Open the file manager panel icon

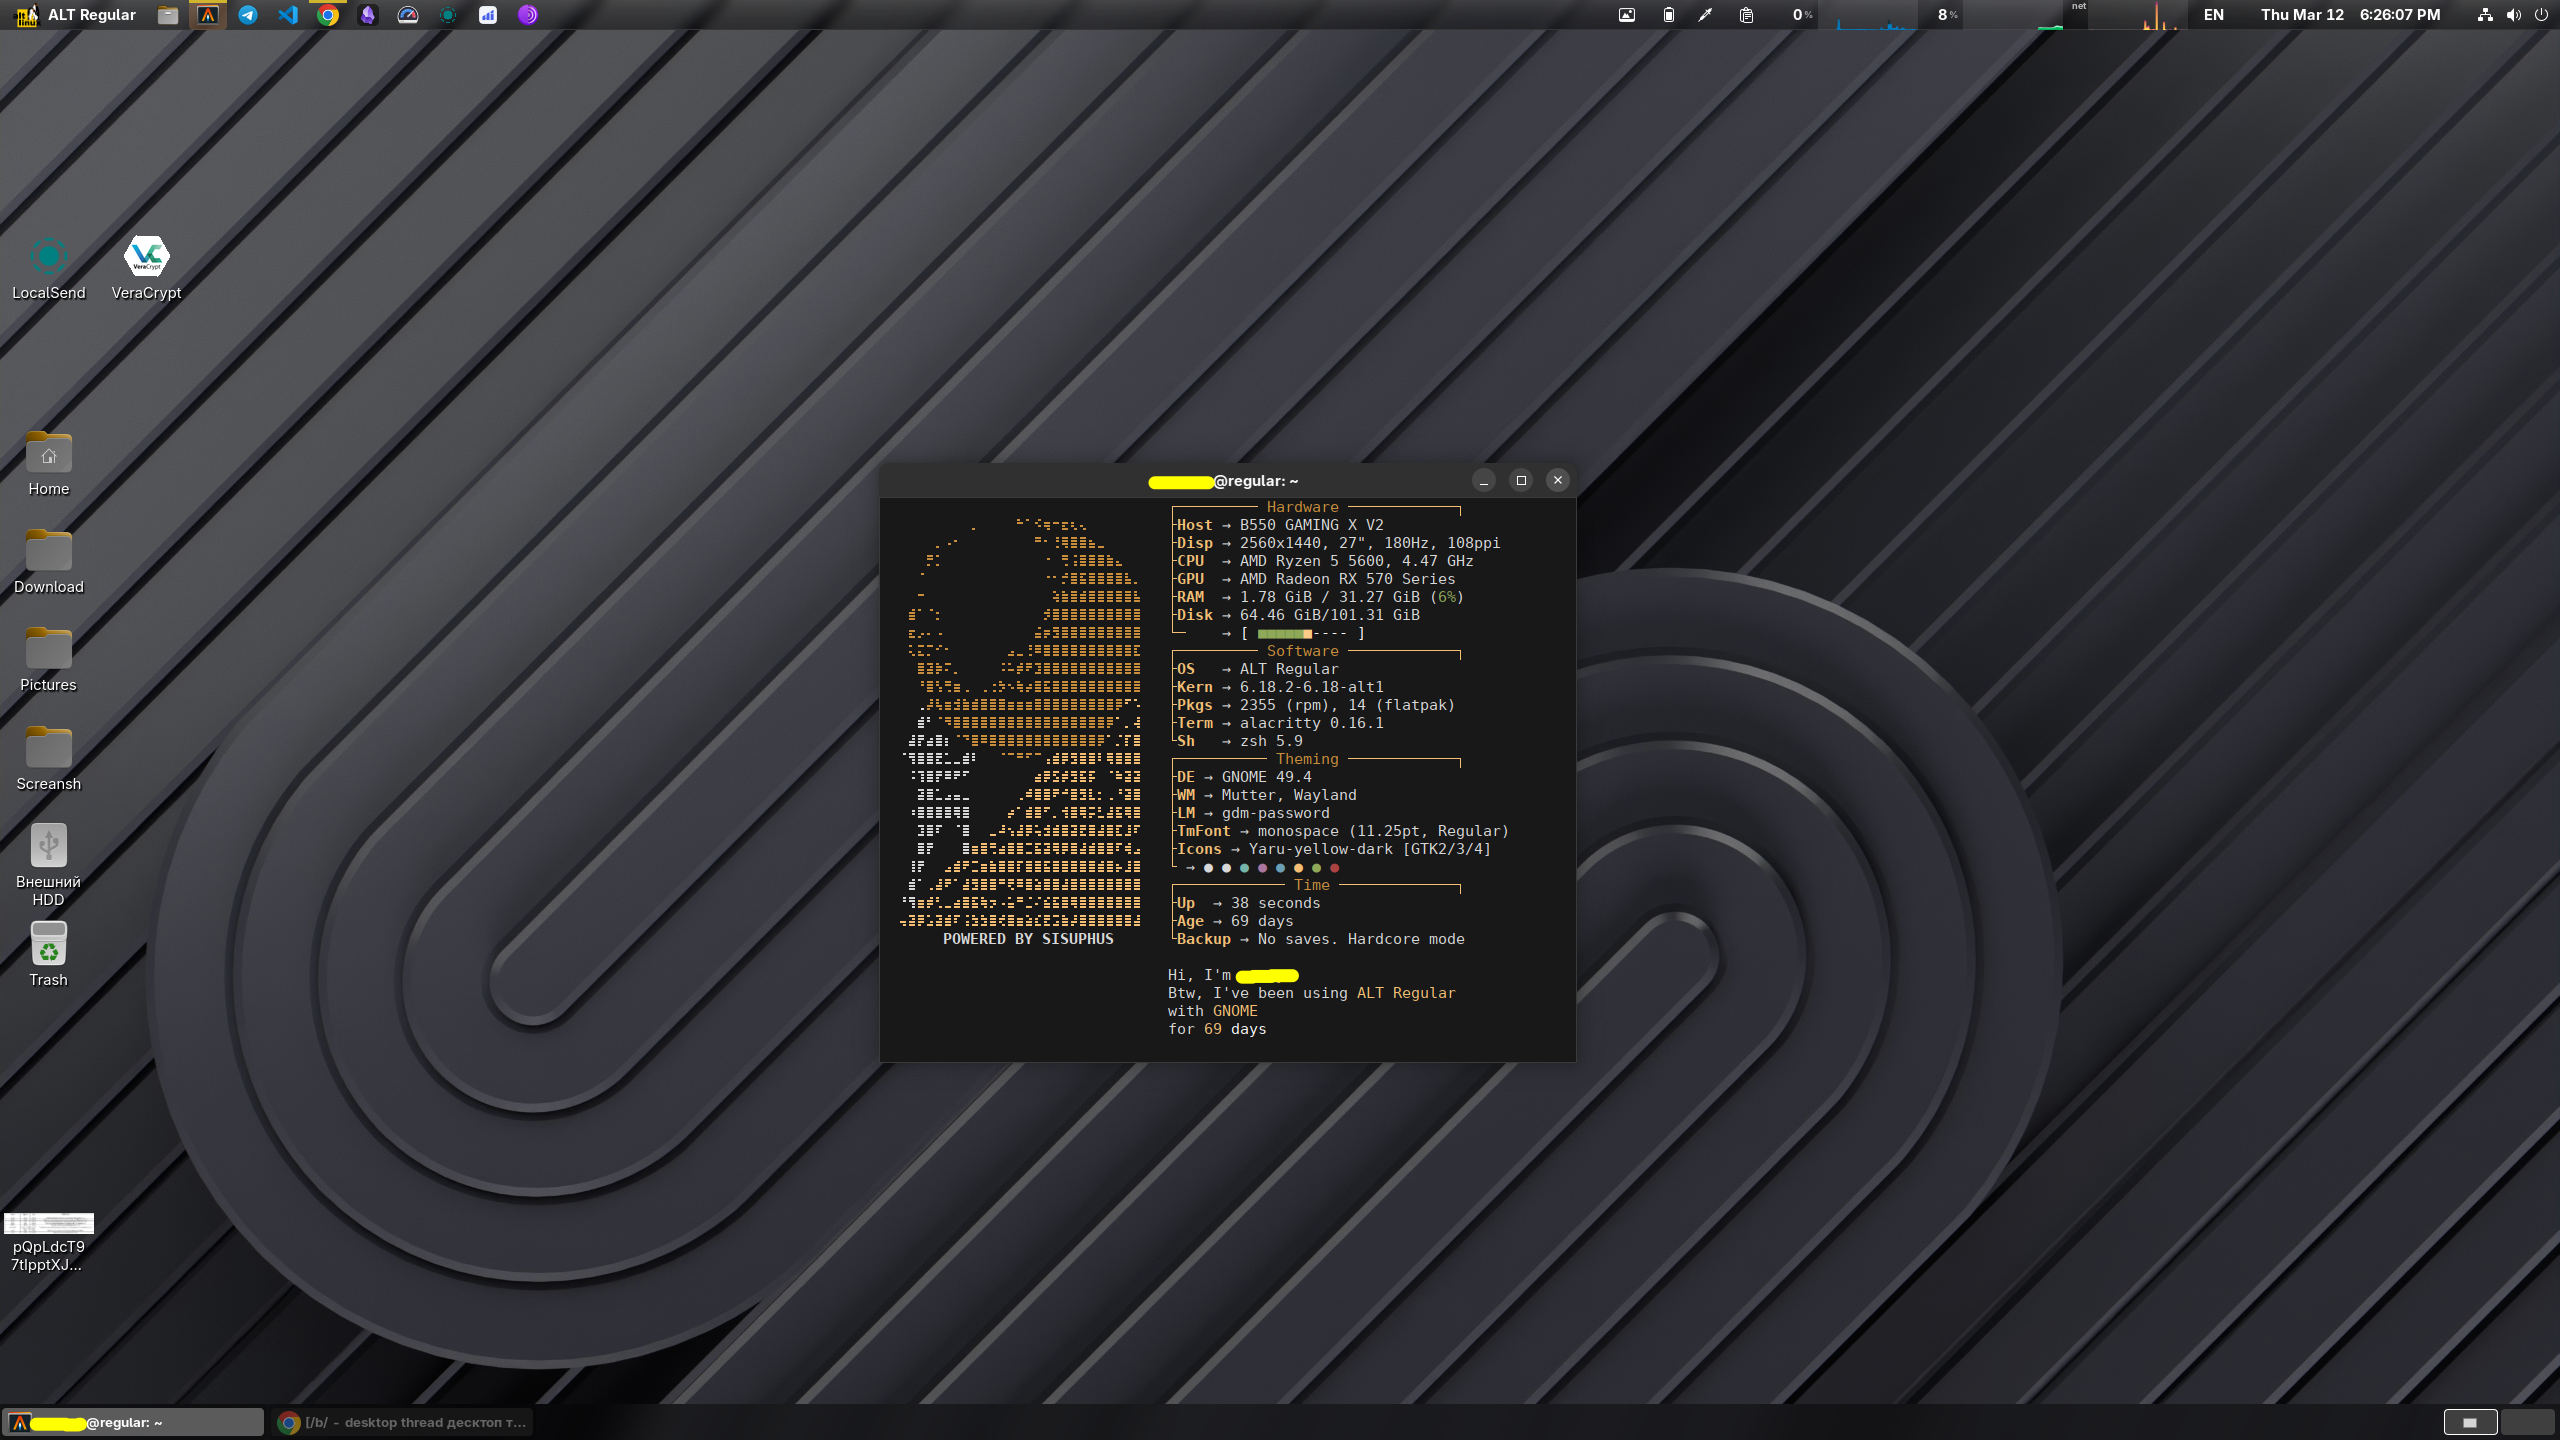[x=168, y=15]
